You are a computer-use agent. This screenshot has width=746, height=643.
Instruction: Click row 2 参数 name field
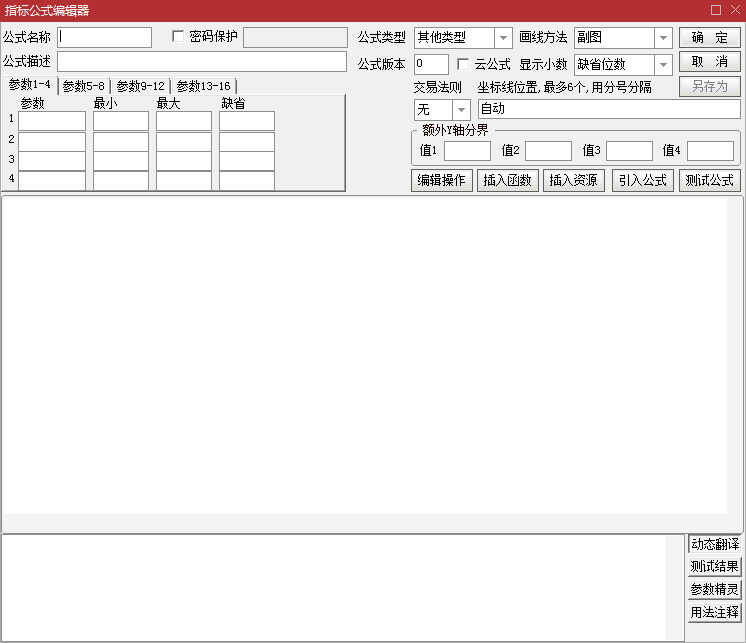[52, 141]
